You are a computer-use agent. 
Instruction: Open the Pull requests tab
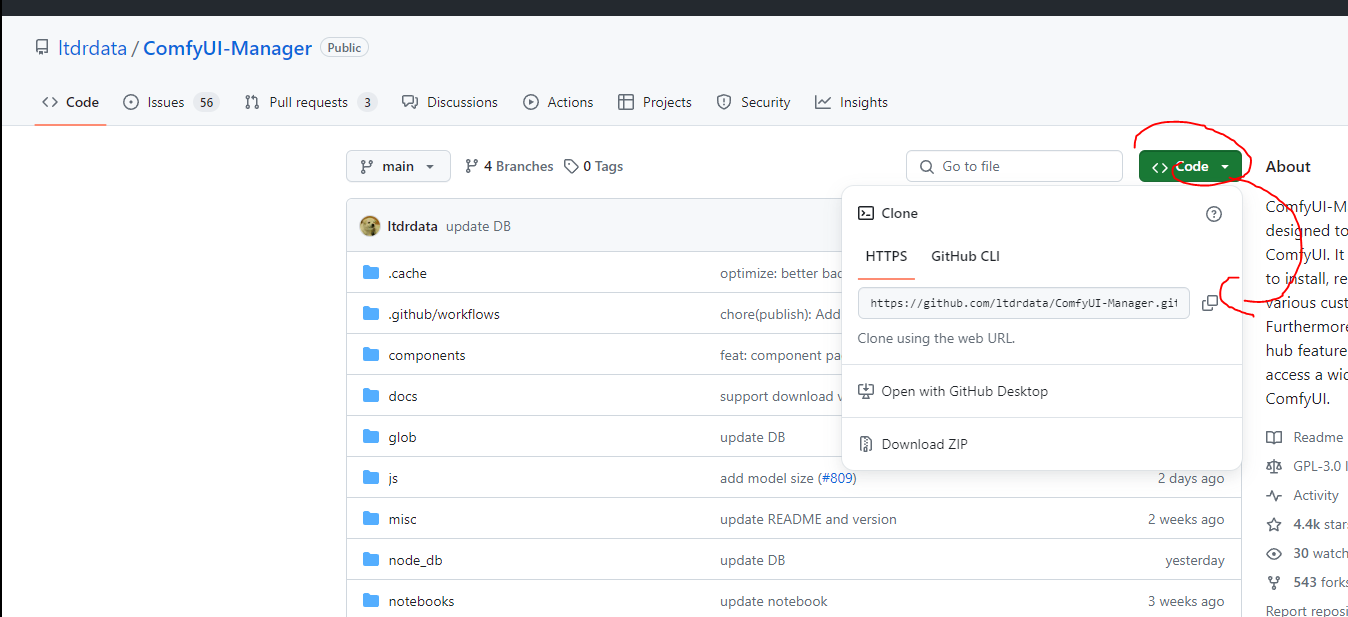tap(310, 102)
